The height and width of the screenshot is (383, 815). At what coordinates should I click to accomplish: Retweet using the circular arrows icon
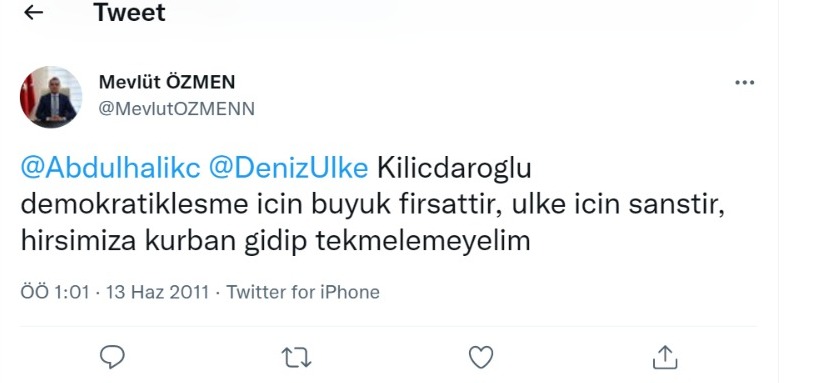(296, 358)
